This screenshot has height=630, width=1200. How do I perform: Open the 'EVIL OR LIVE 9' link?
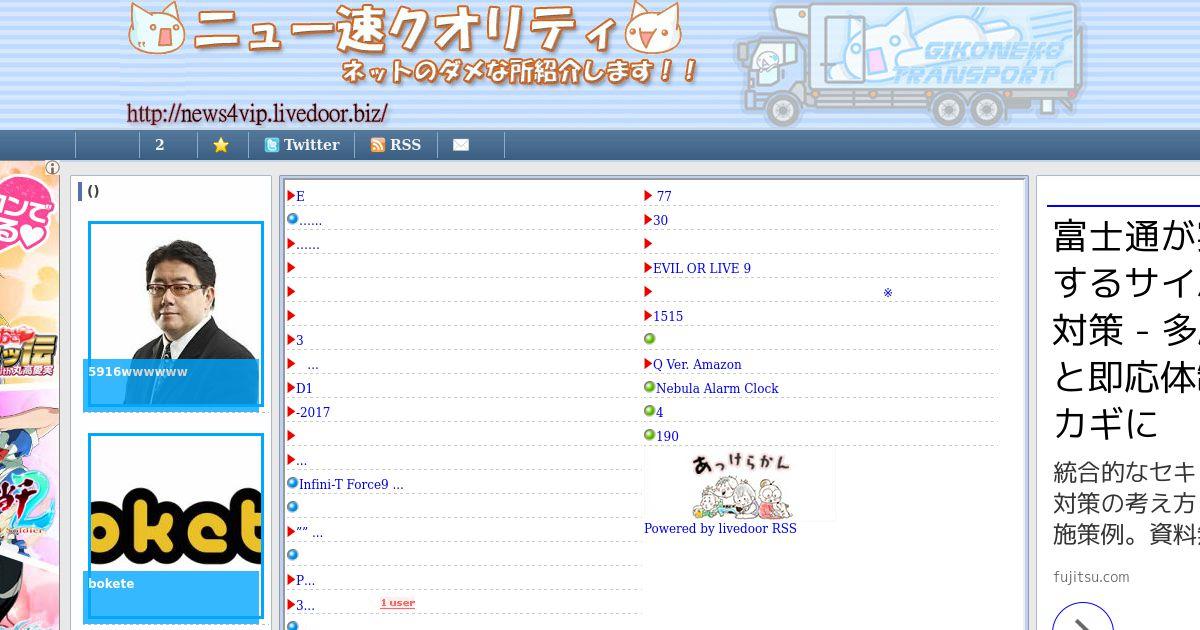point(702,268)
